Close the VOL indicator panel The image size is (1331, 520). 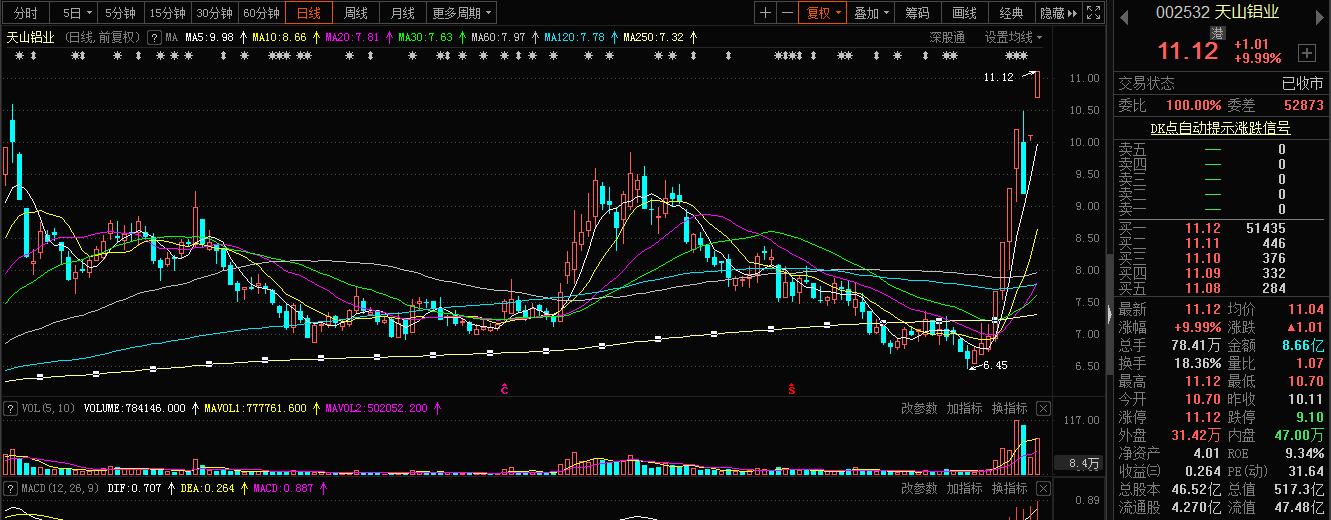1043,408
